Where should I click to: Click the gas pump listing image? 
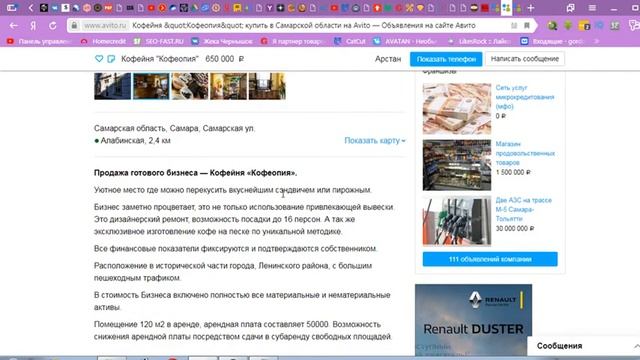pyautogui.click(x=457, y=221)
